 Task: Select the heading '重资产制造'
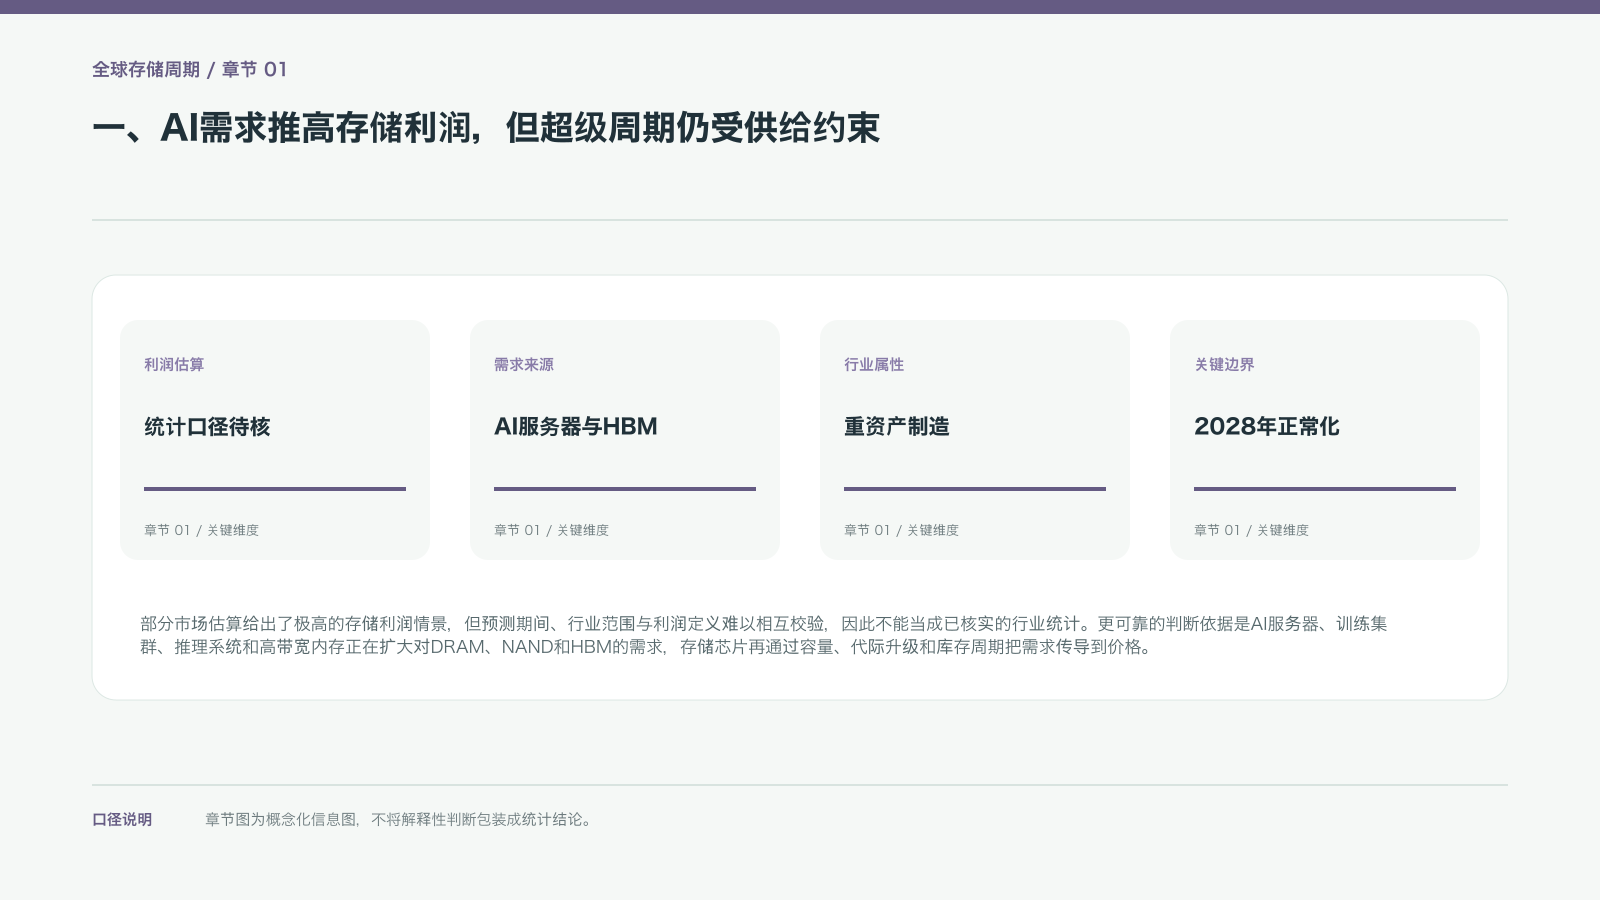[x=897, y=426]
